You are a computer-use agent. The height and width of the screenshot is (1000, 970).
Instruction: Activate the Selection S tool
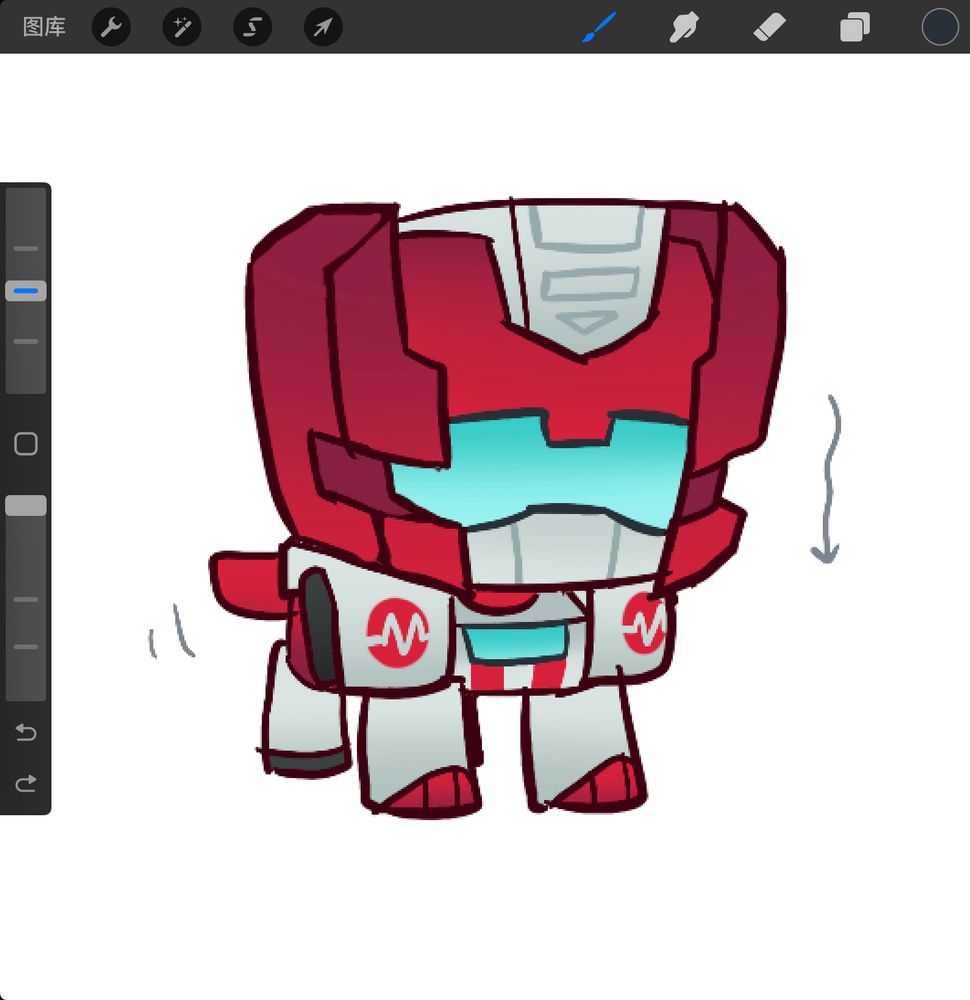coord(253,27)
